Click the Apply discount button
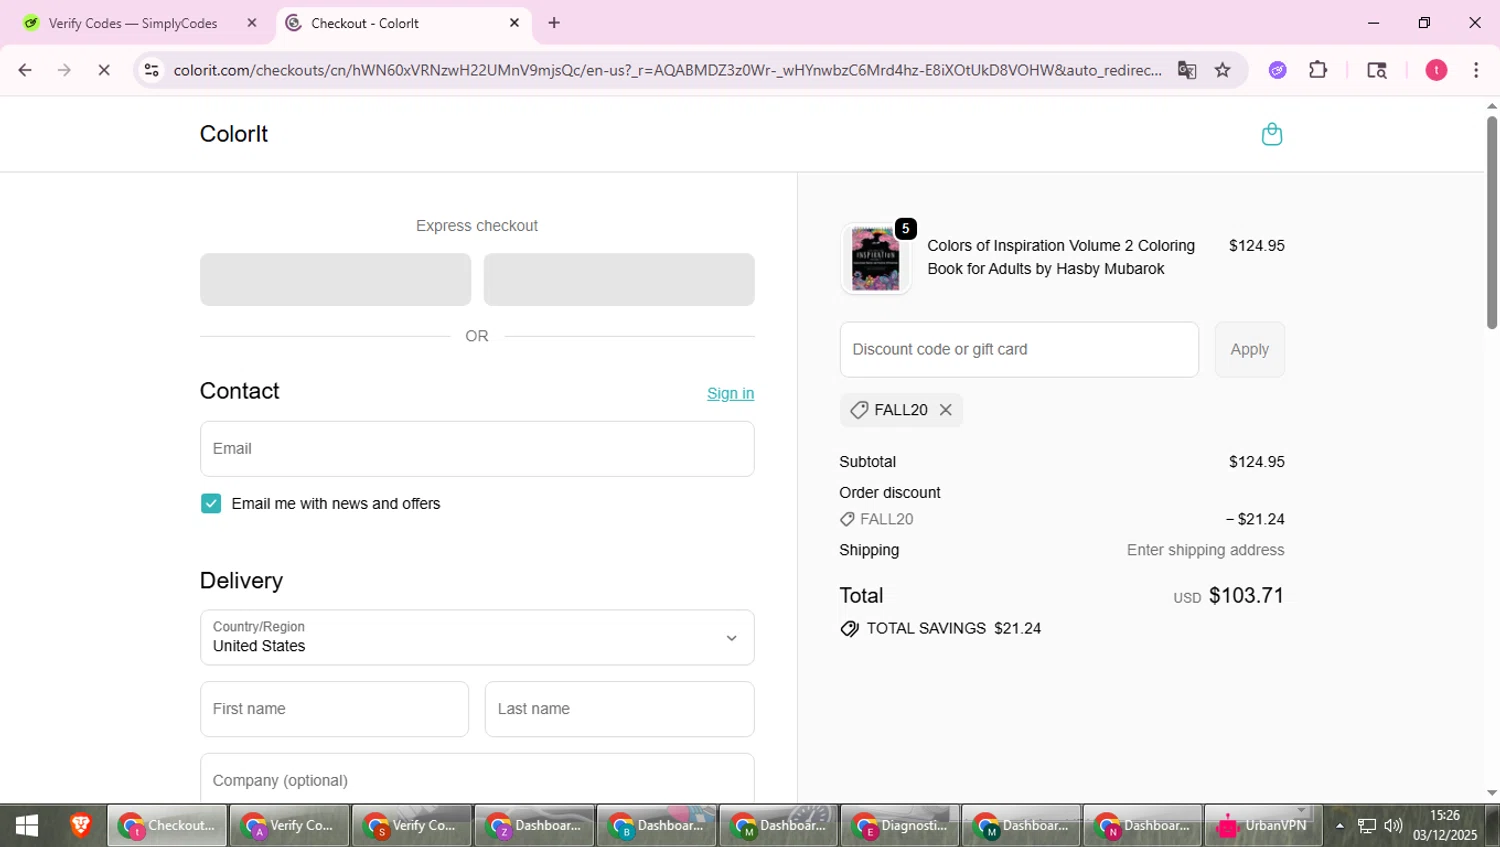Viewport: 1500px width, 847px height. point(1250,350)
